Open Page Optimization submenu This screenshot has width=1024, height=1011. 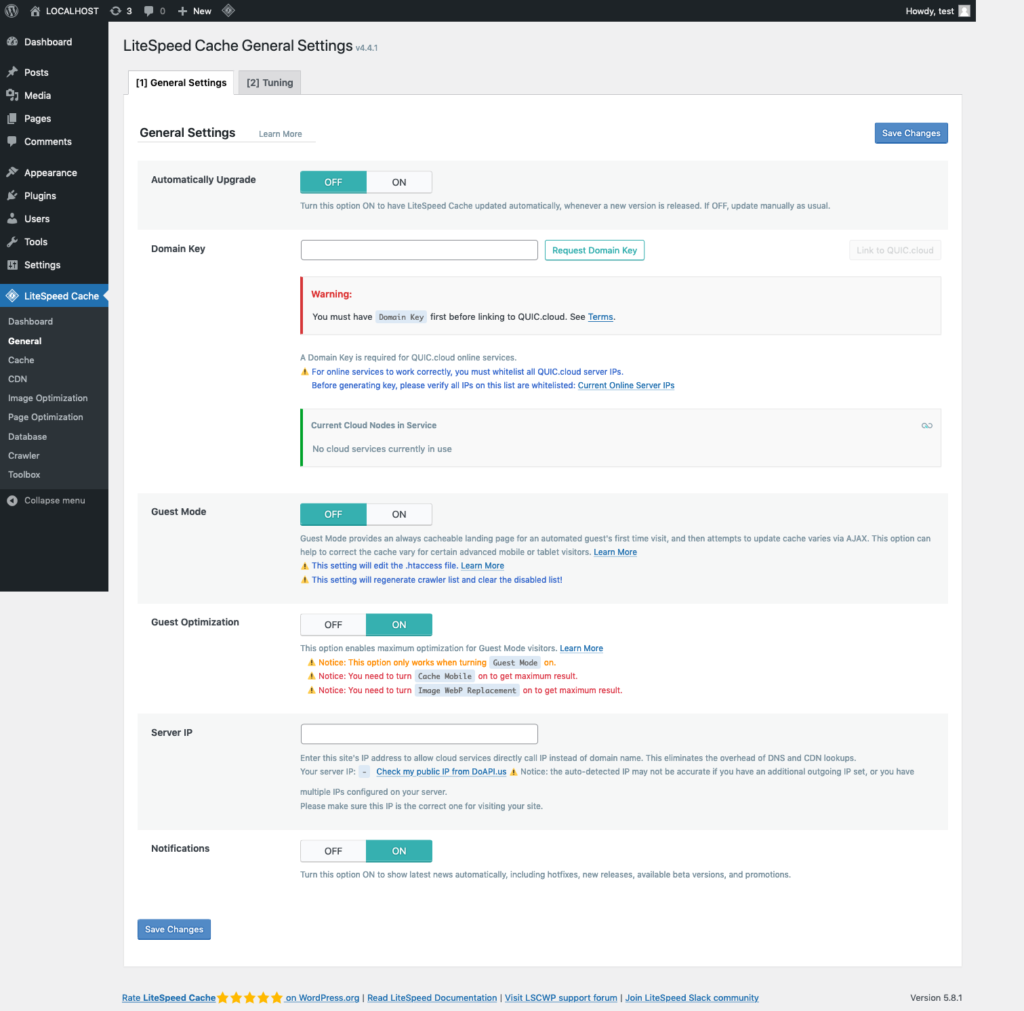(45, 417)
